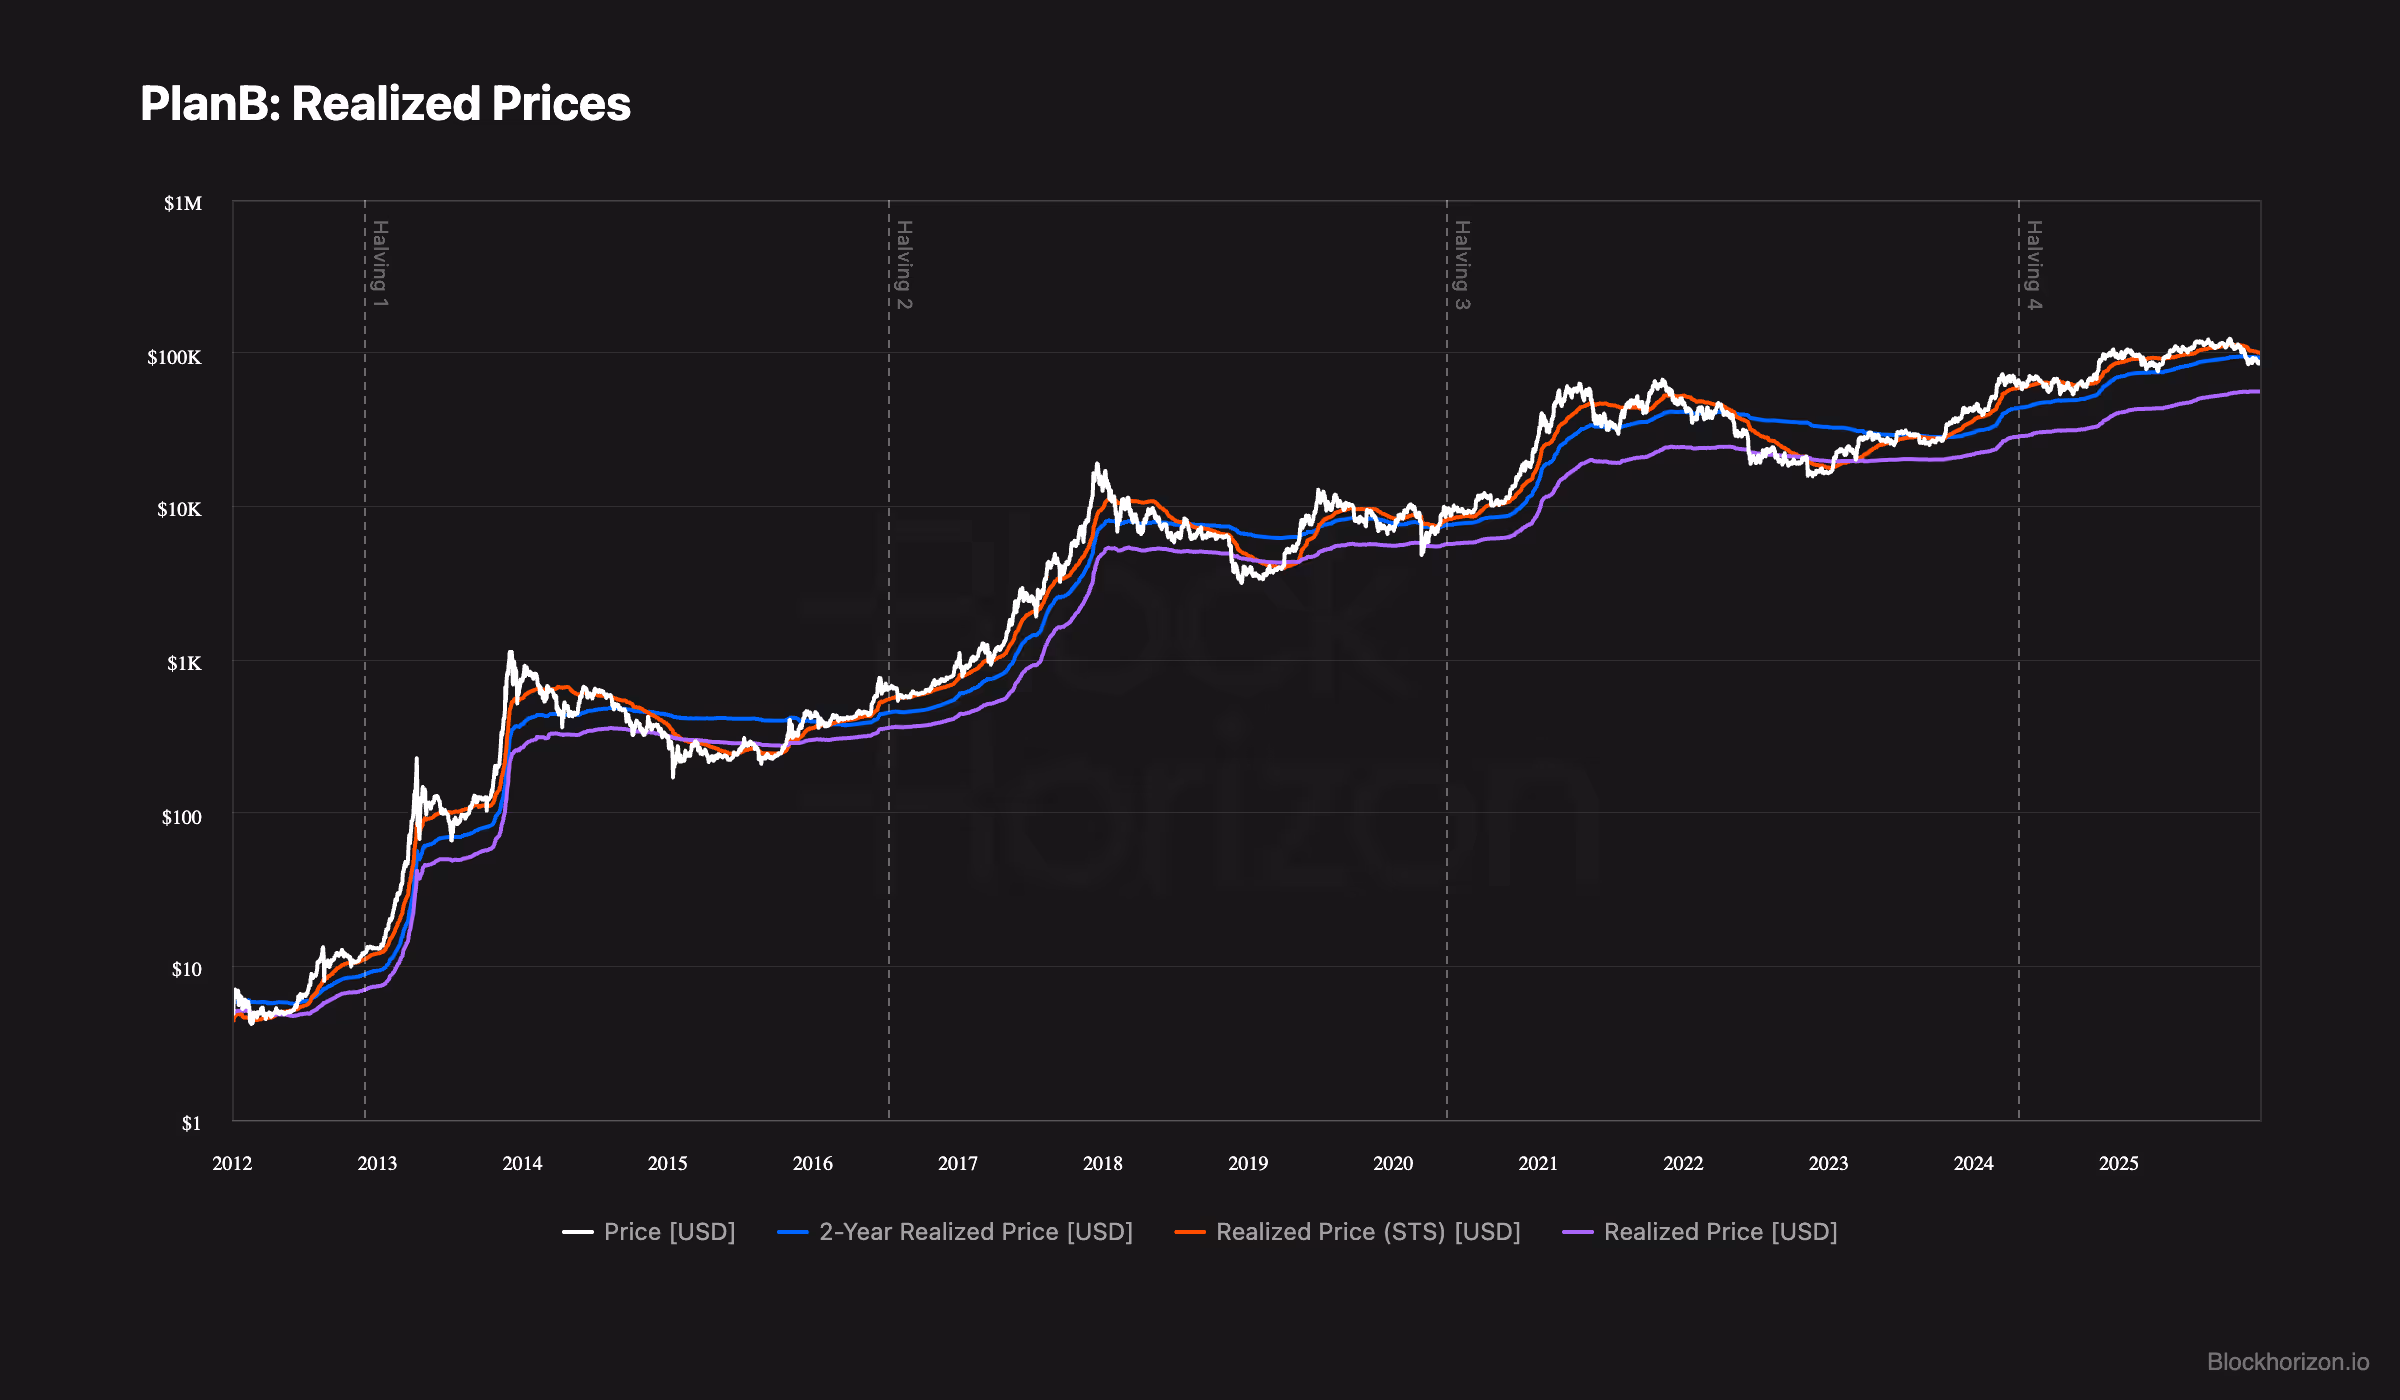
Task: Click the Halving 1 vertical label
Action: click(380, 264)
